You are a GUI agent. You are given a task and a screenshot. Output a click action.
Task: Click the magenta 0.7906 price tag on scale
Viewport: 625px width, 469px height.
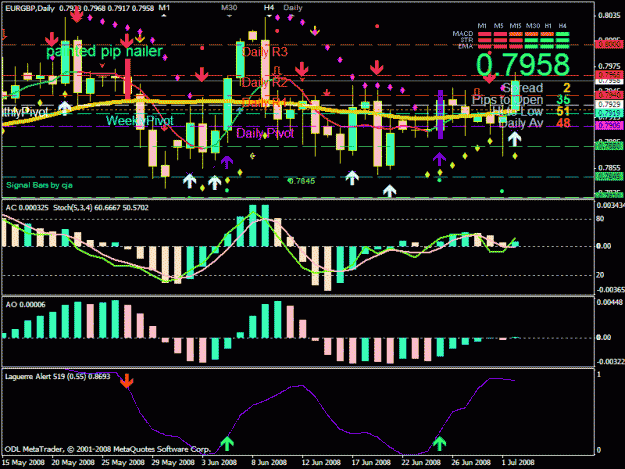[609, 126]
